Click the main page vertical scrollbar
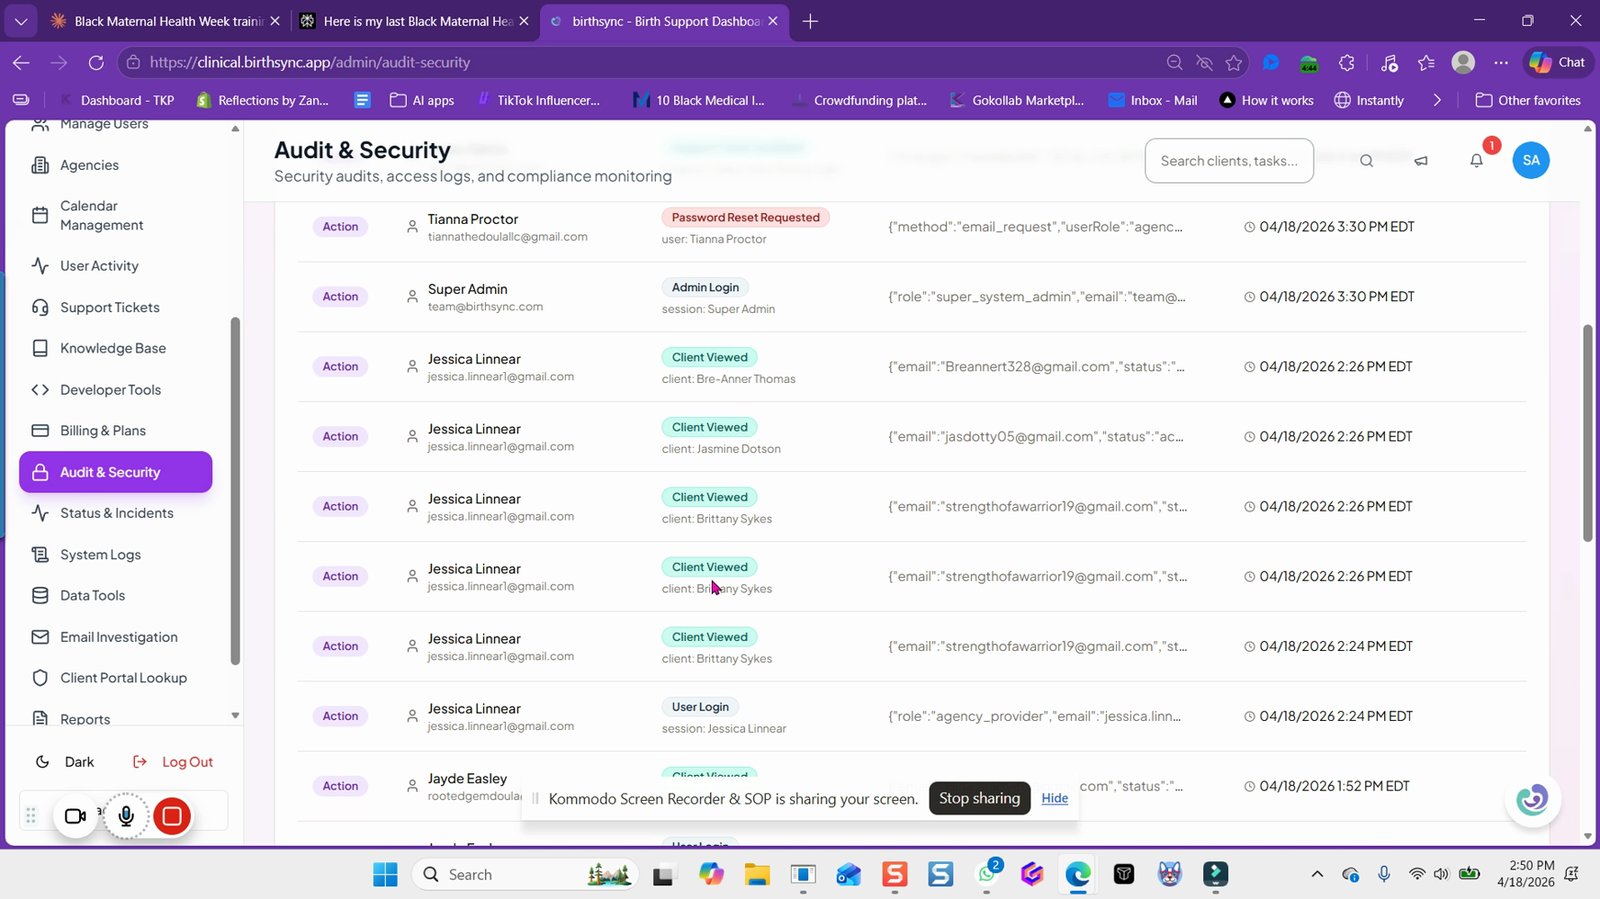The width and height of the screenshot is (1600, 899). tap(1587, 433)
